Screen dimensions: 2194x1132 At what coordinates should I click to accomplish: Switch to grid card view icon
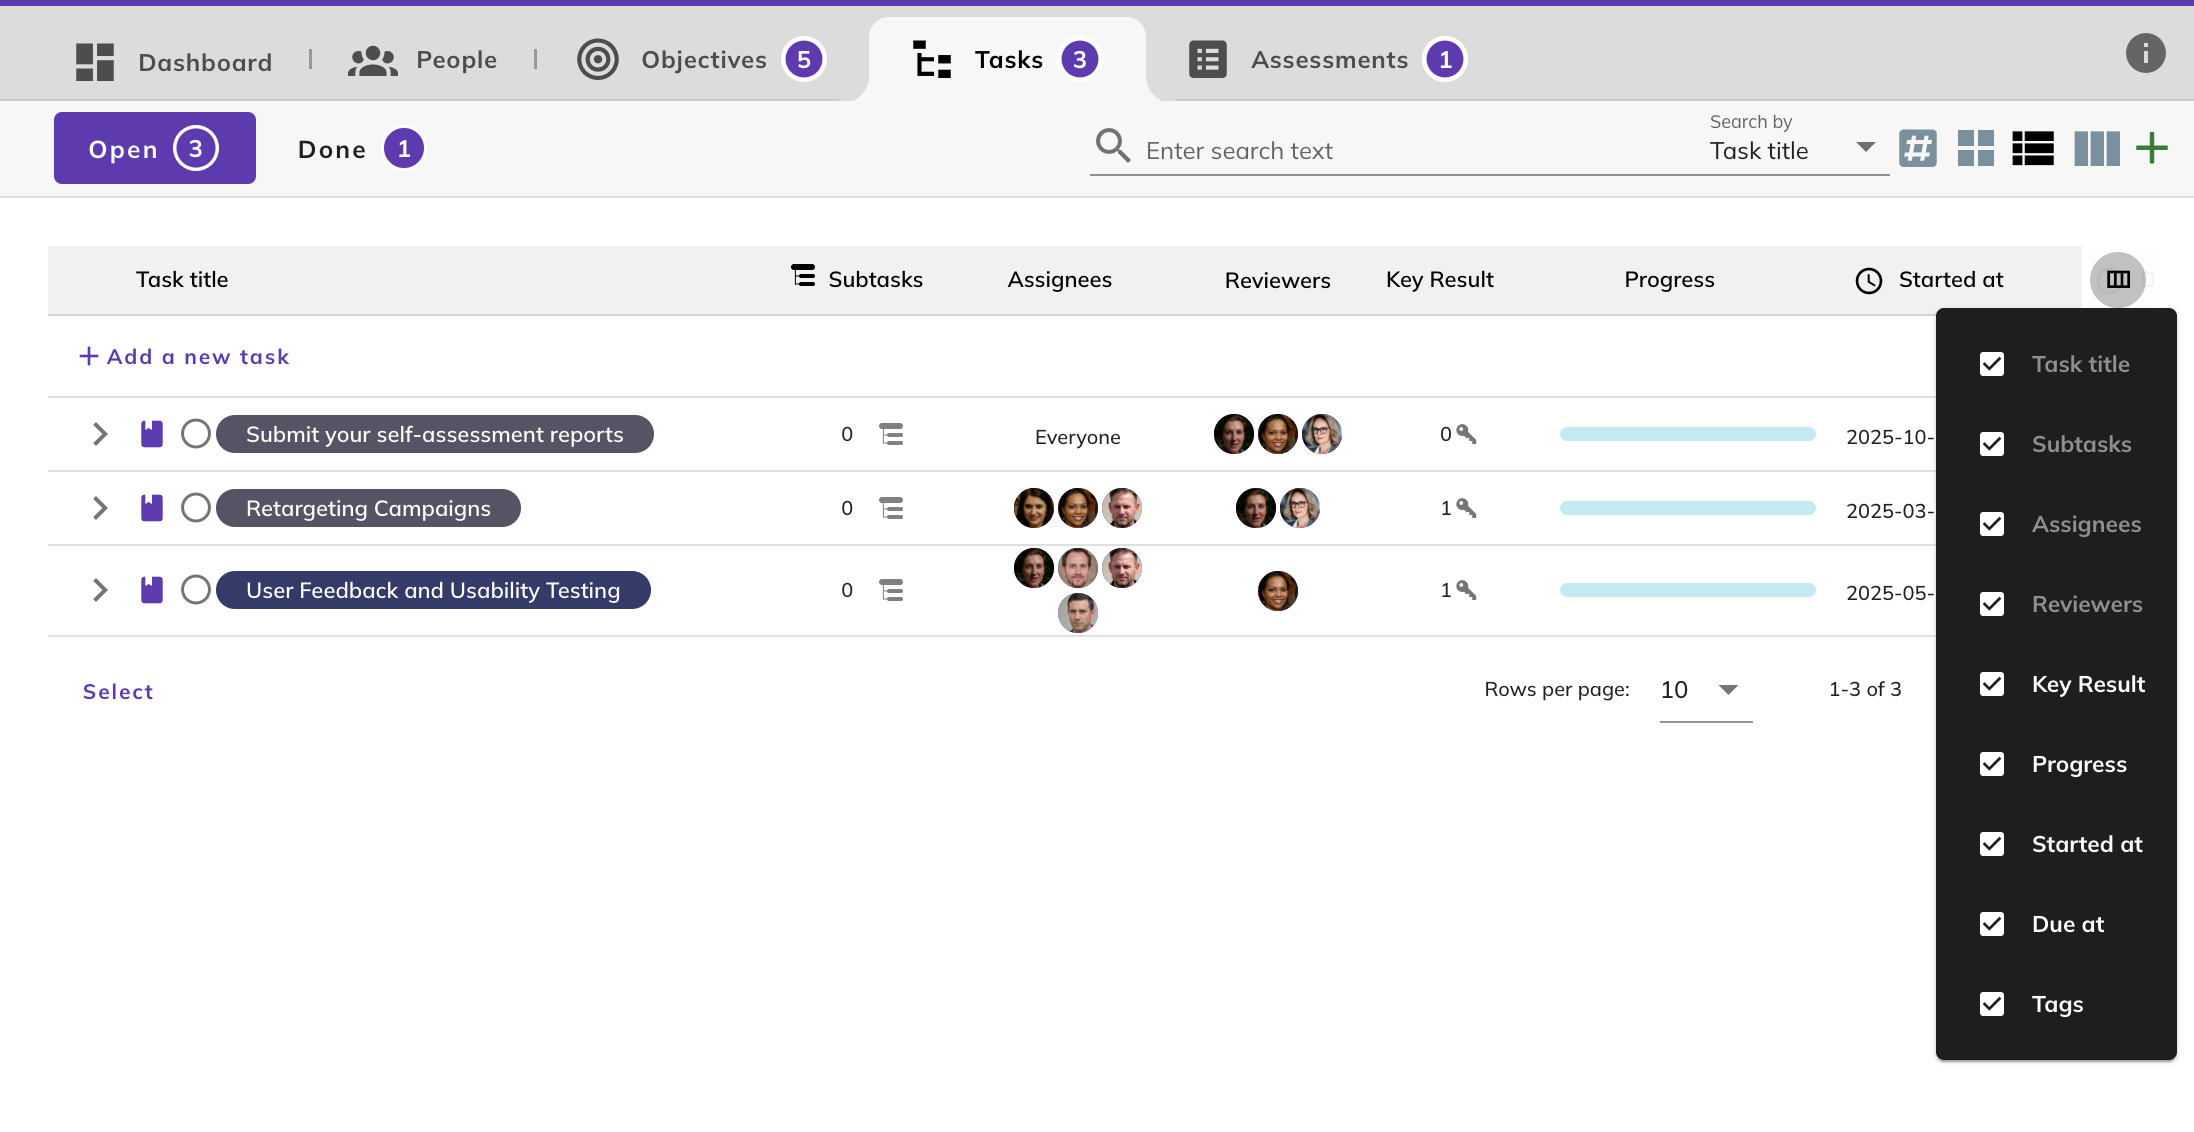[1975, 149]
